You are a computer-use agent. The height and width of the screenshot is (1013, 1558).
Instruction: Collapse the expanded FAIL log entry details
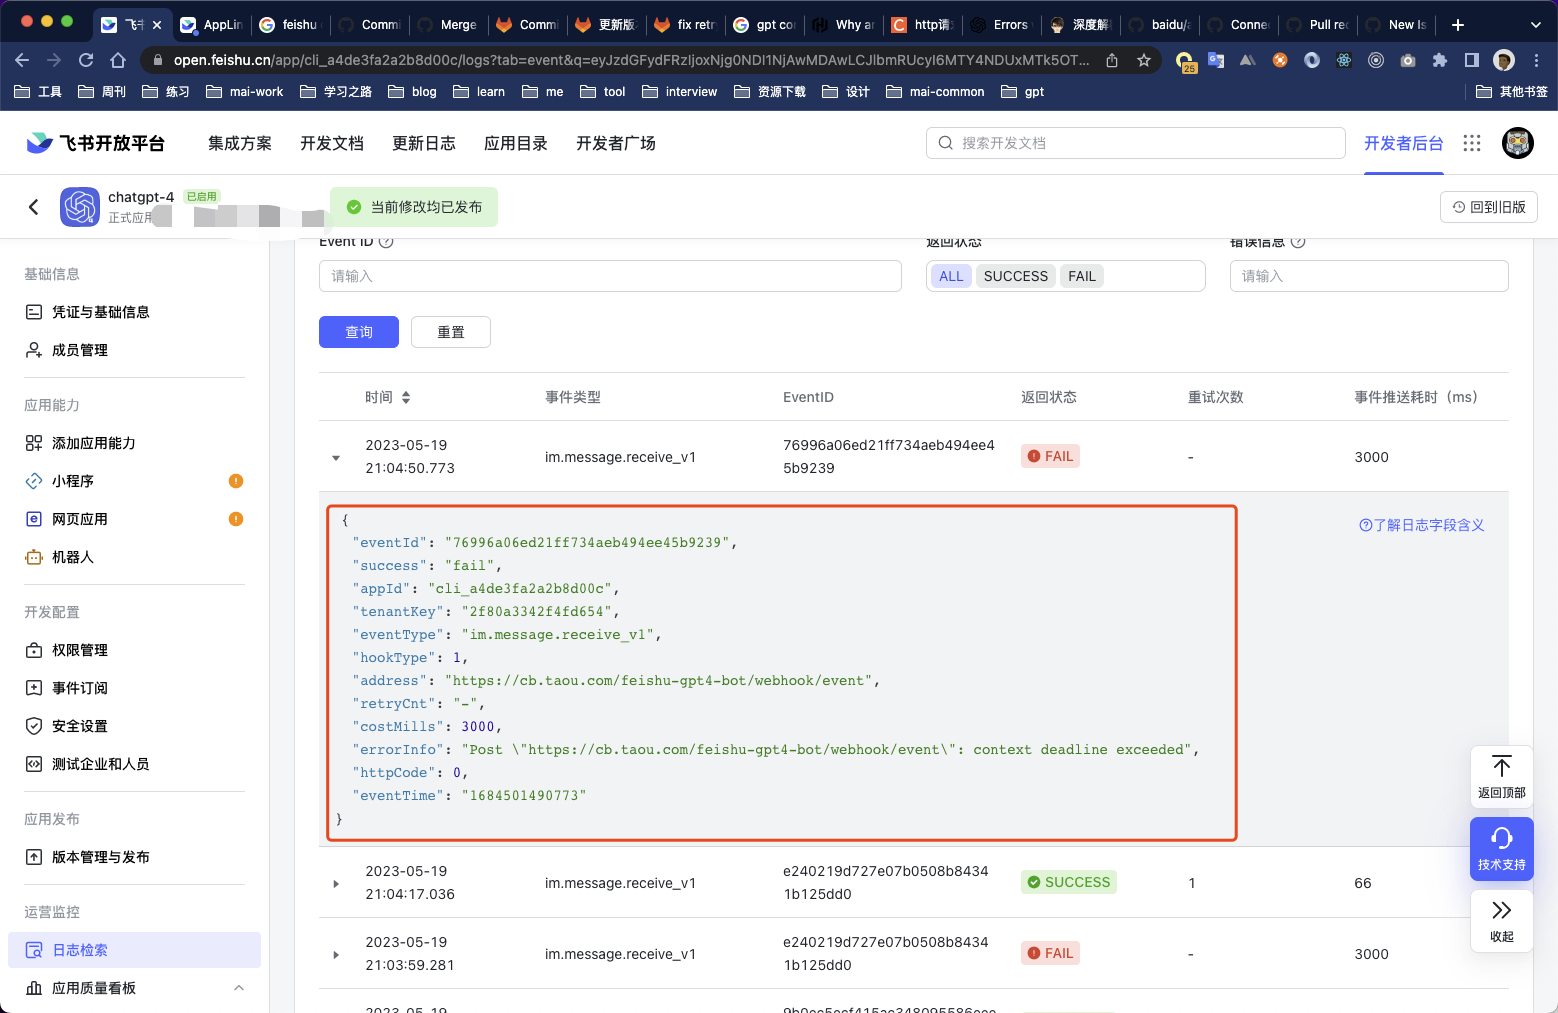[336, 457]
